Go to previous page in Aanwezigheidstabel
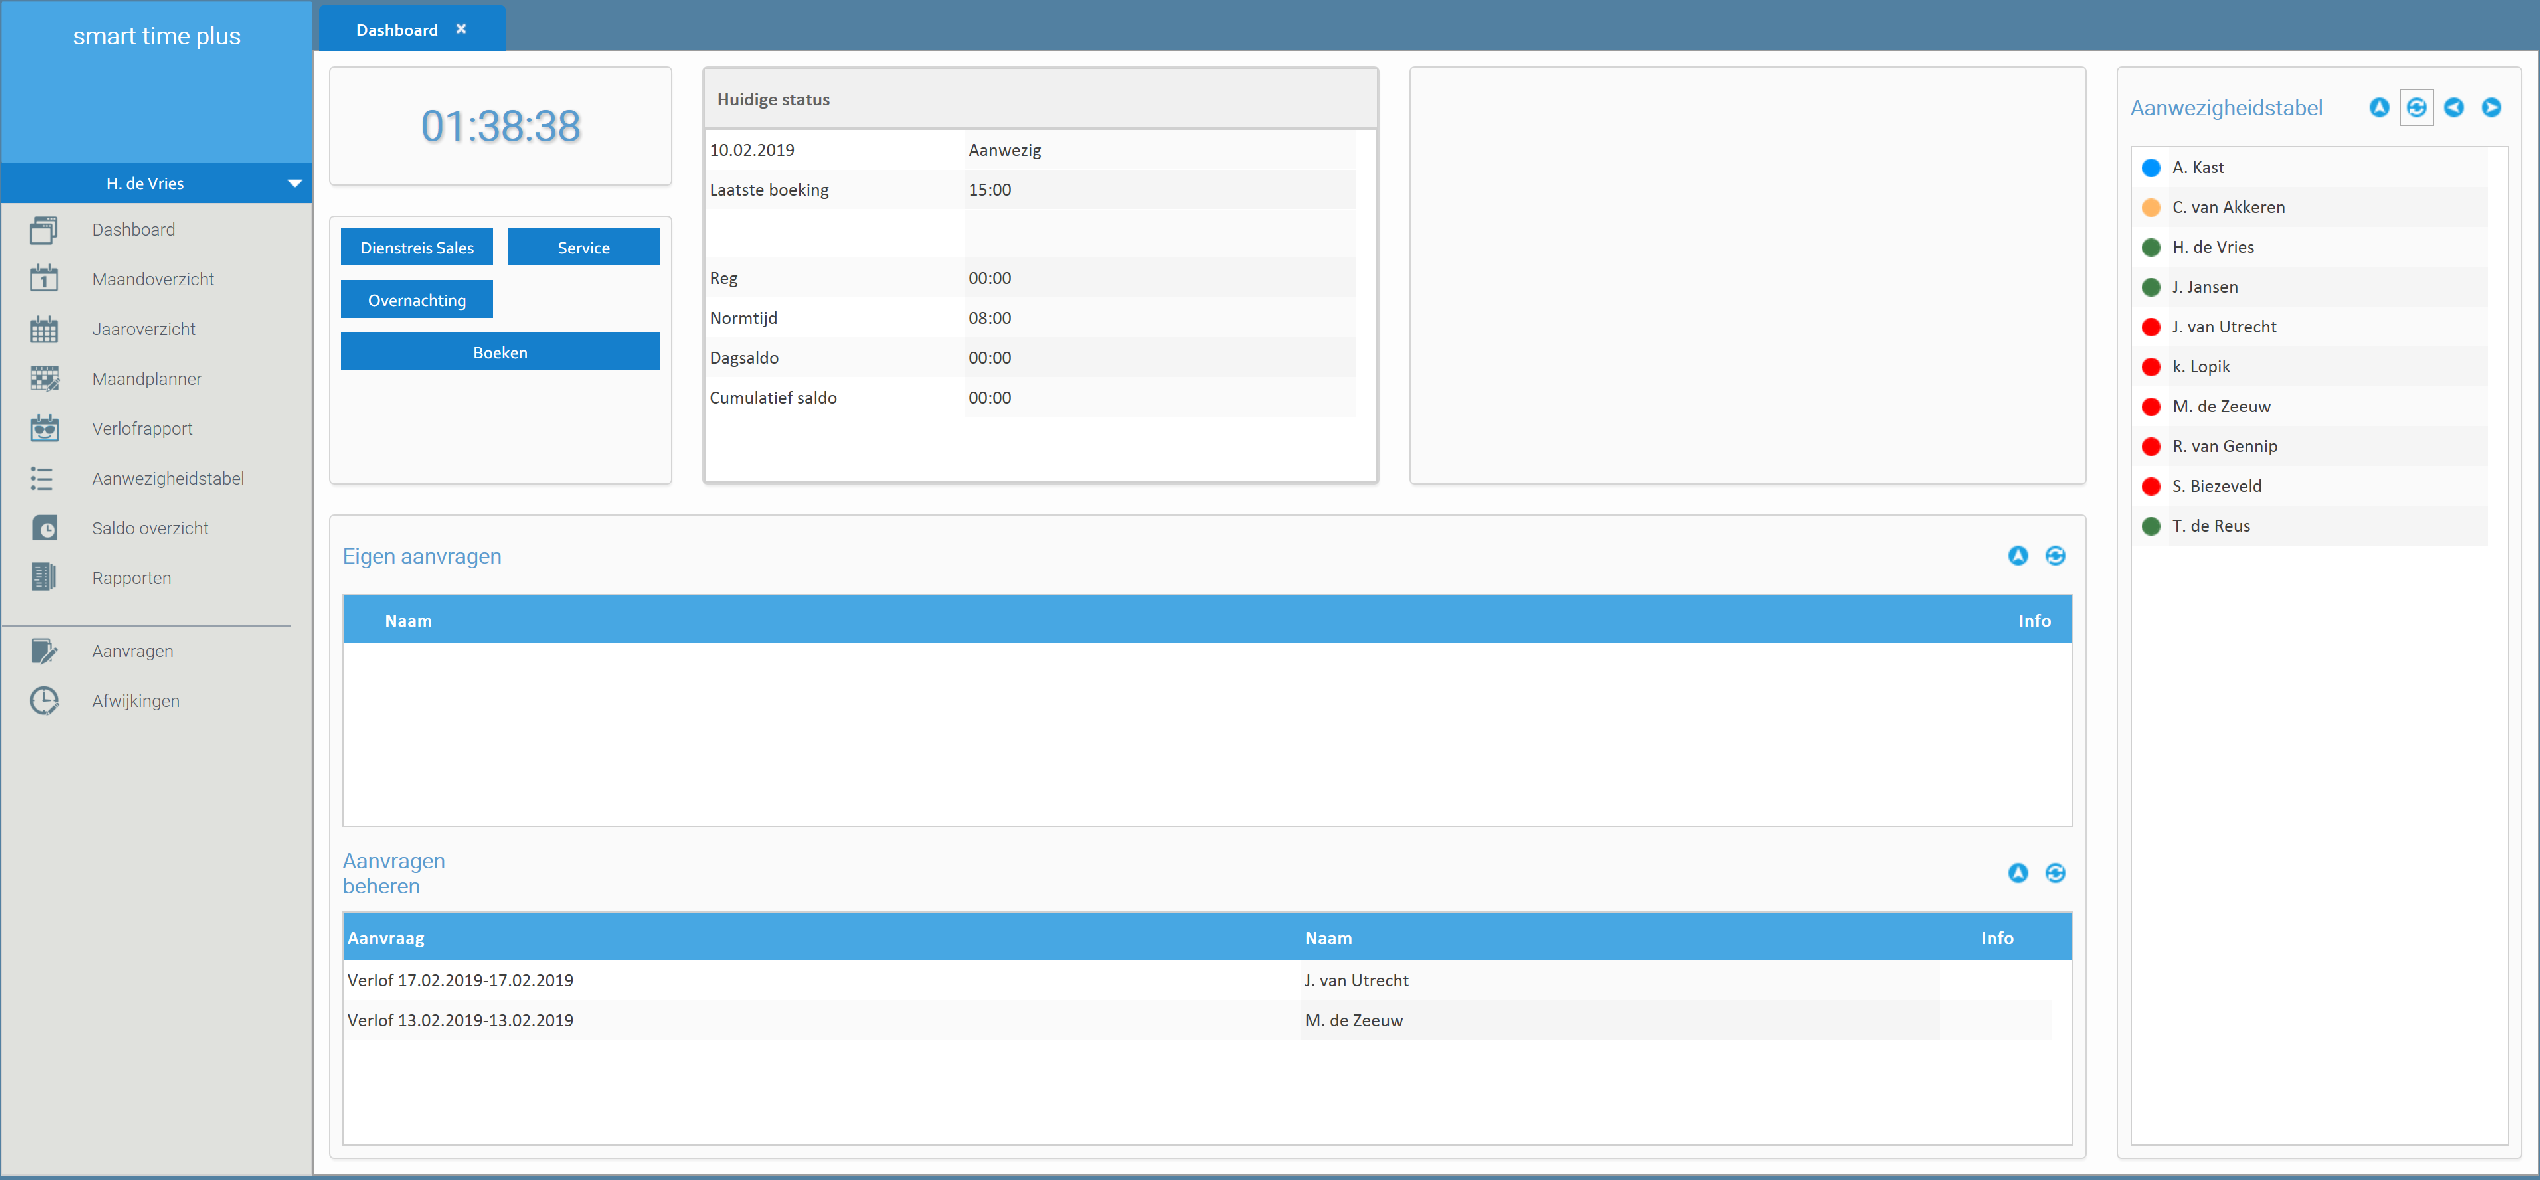Screen dimensions: 2540x1180 (2454, 108)
